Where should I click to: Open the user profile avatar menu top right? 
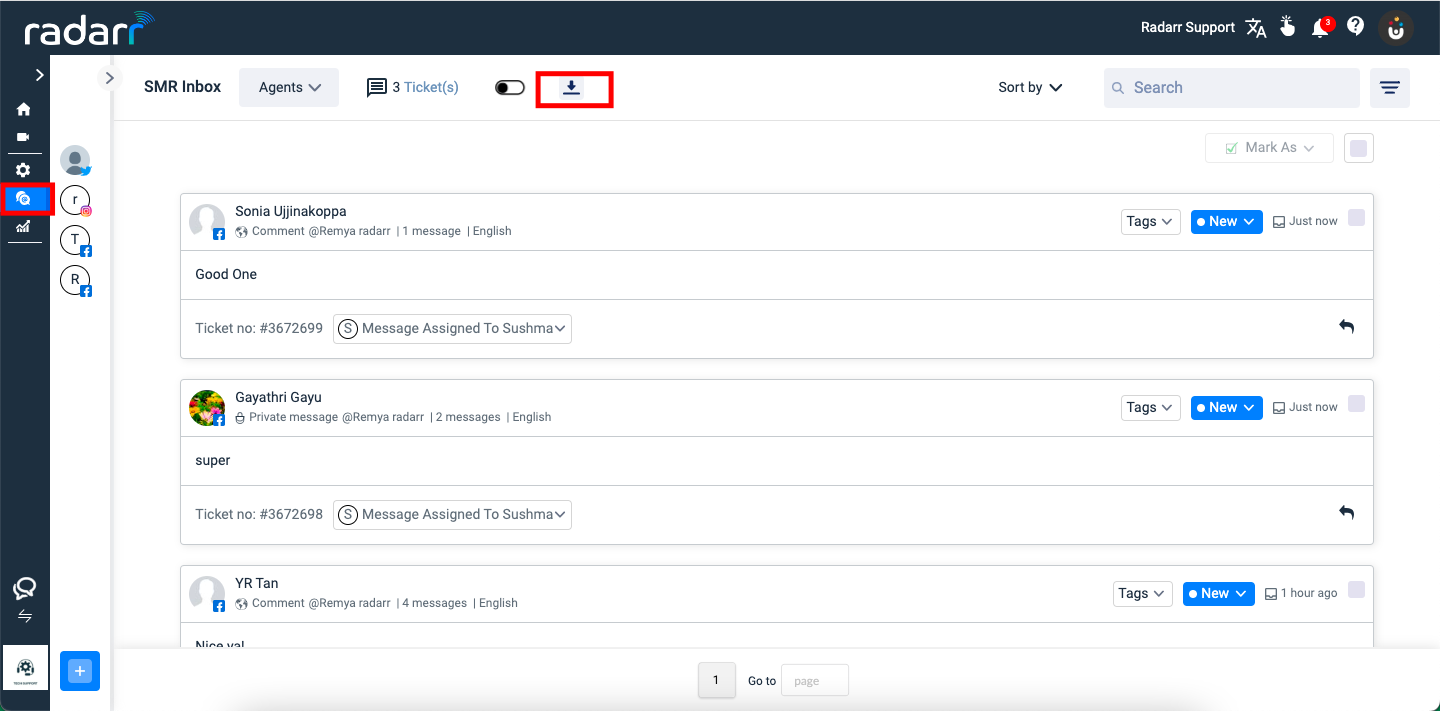tap(1395, 27)
